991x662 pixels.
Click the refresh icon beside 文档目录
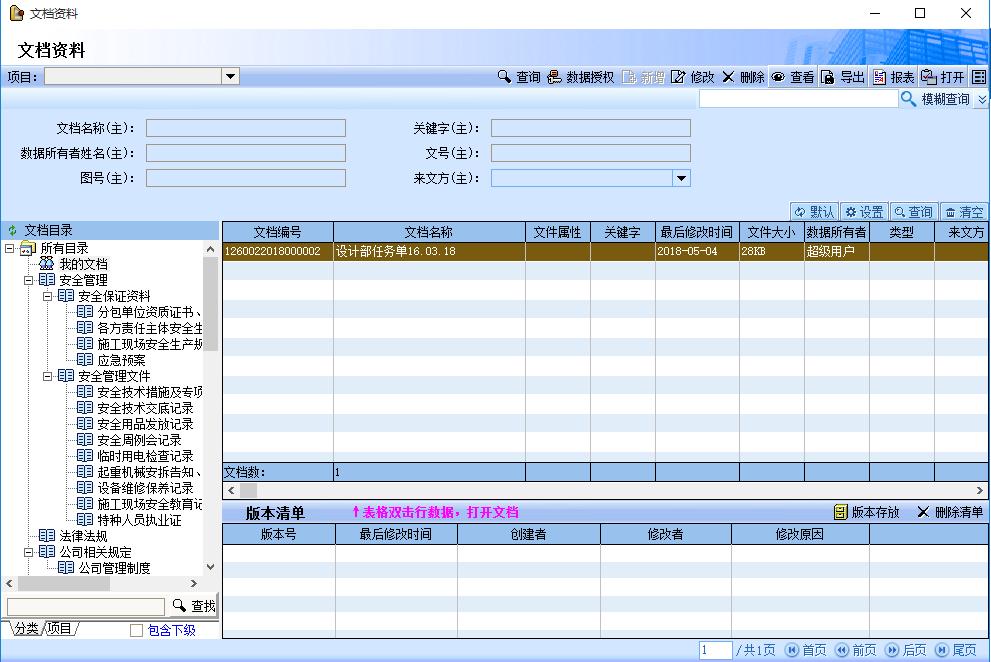13,231
